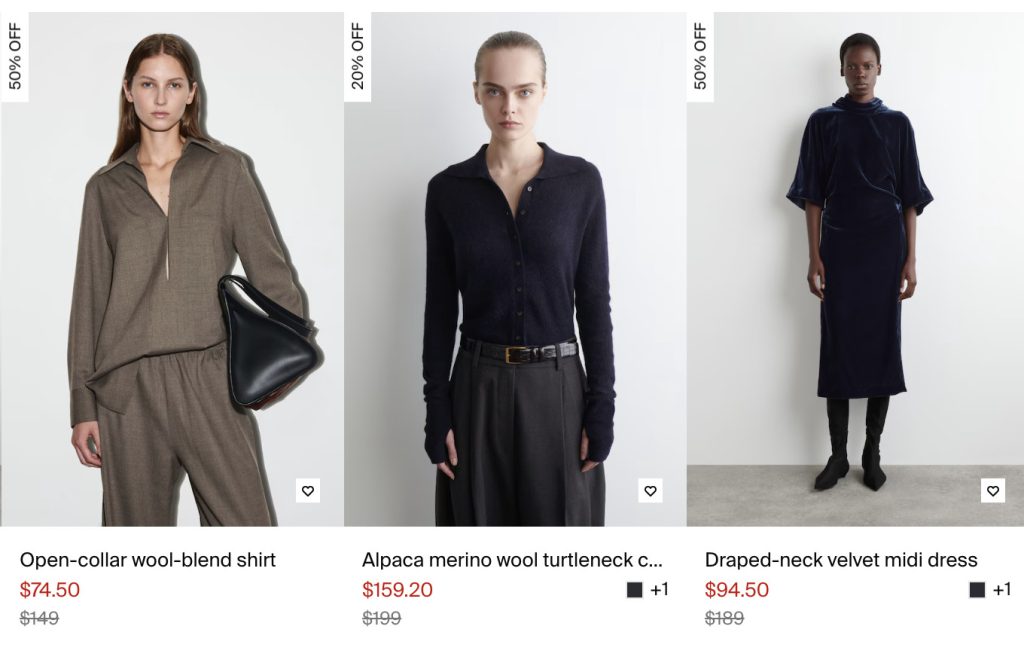Image resolution: width=1024 pixels, height=663 pixels.
Task: Open Alpaca merino wool turtleneck product link
Action: [512, 560]
